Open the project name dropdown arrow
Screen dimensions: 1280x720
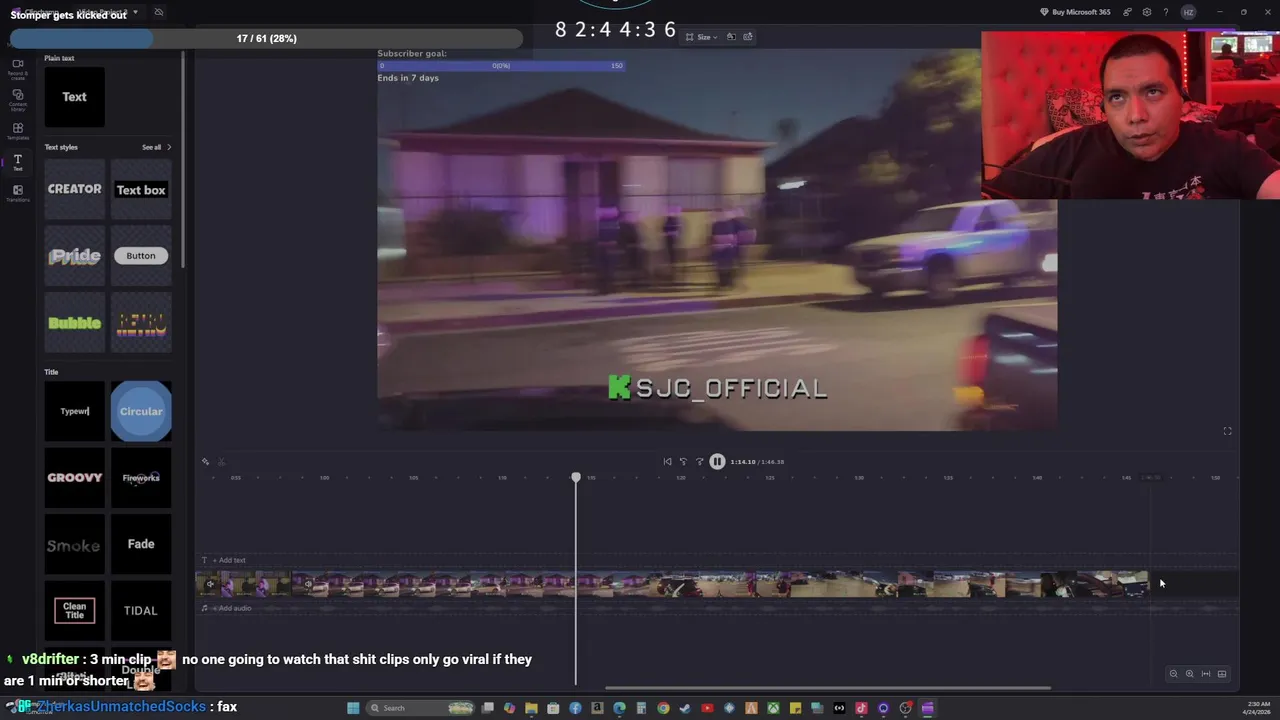pos(135,12)
